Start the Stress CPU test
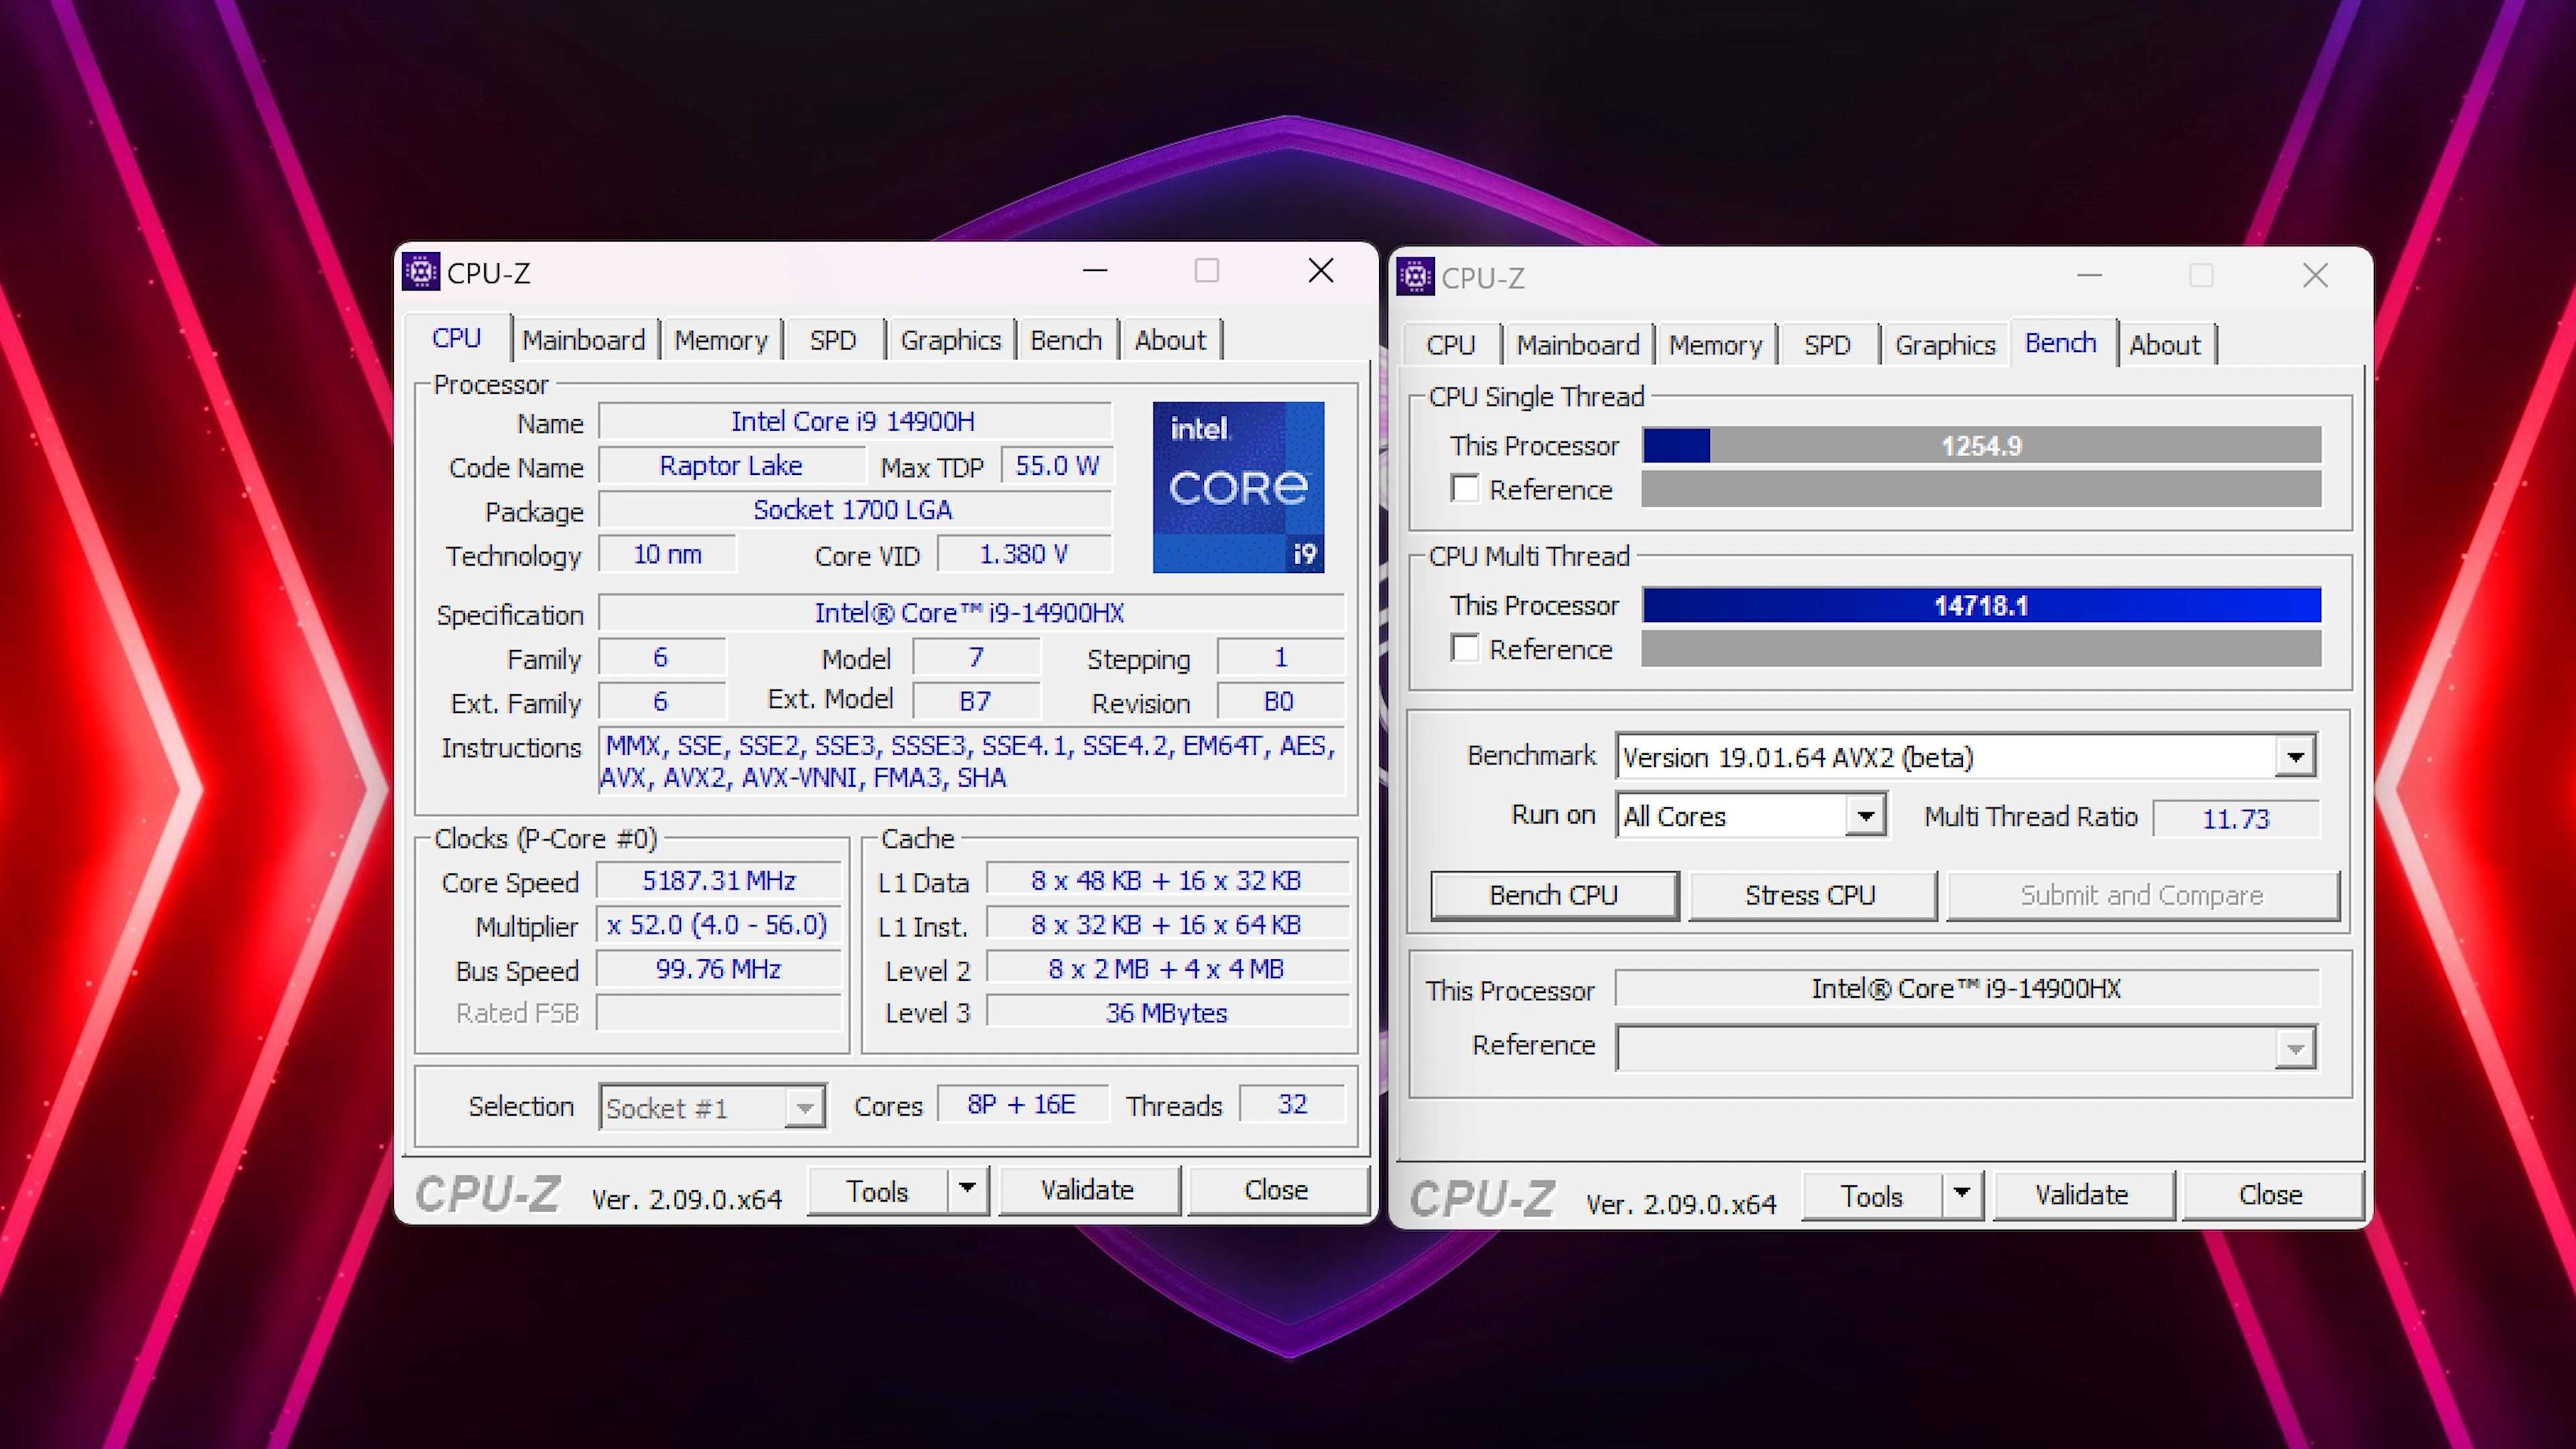The width and height of the screenshot is (2576, 1449). click(x=1810, y=895)
